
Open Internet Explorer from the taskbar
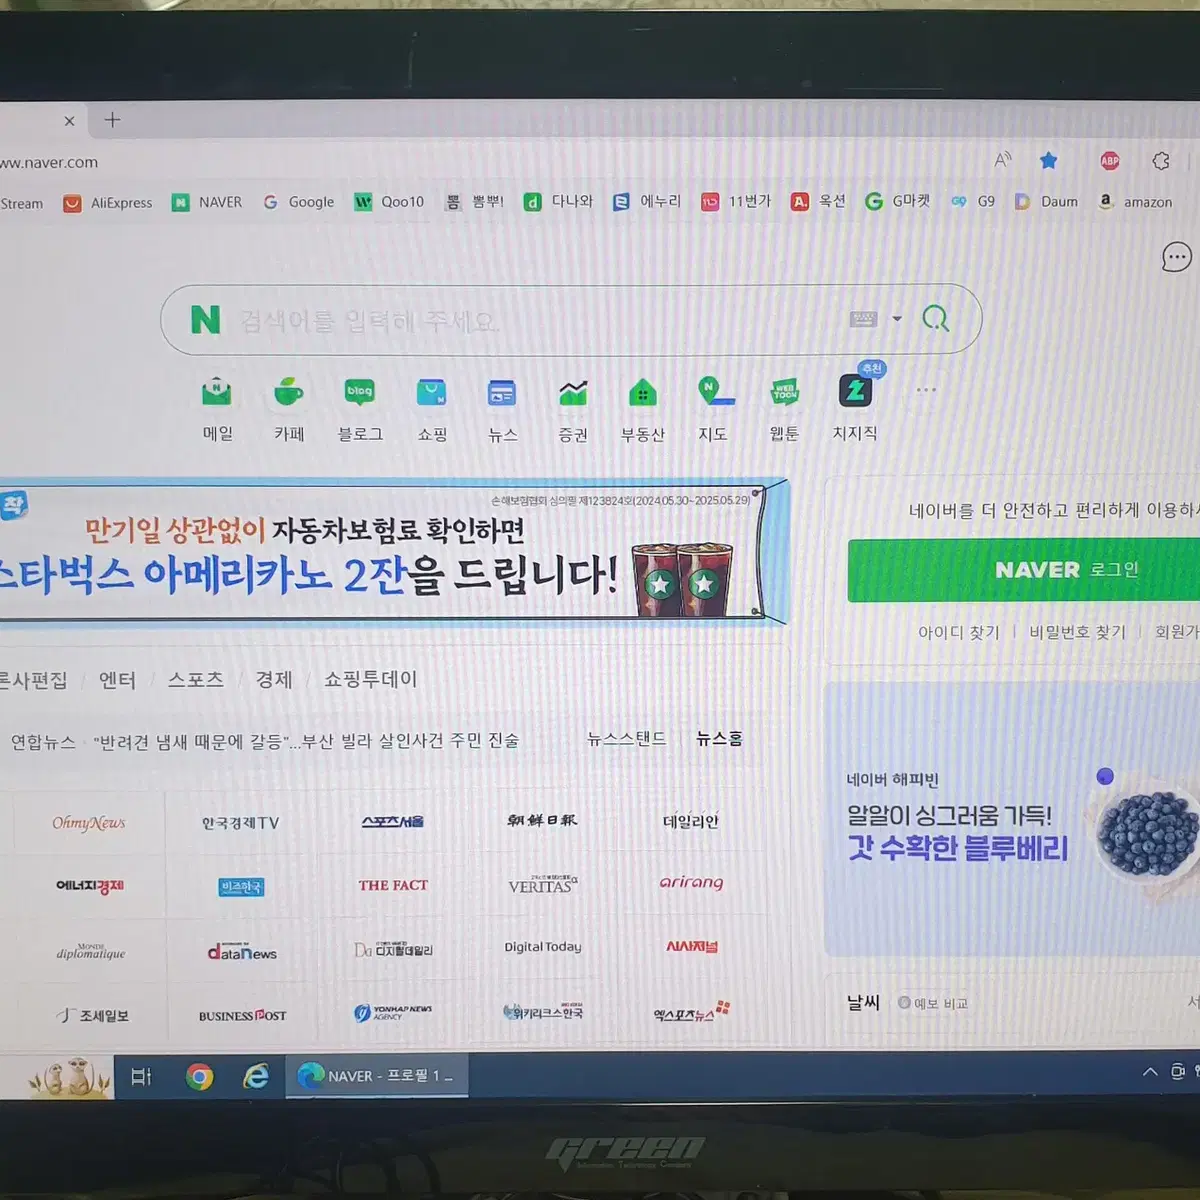click(256, 1076)
